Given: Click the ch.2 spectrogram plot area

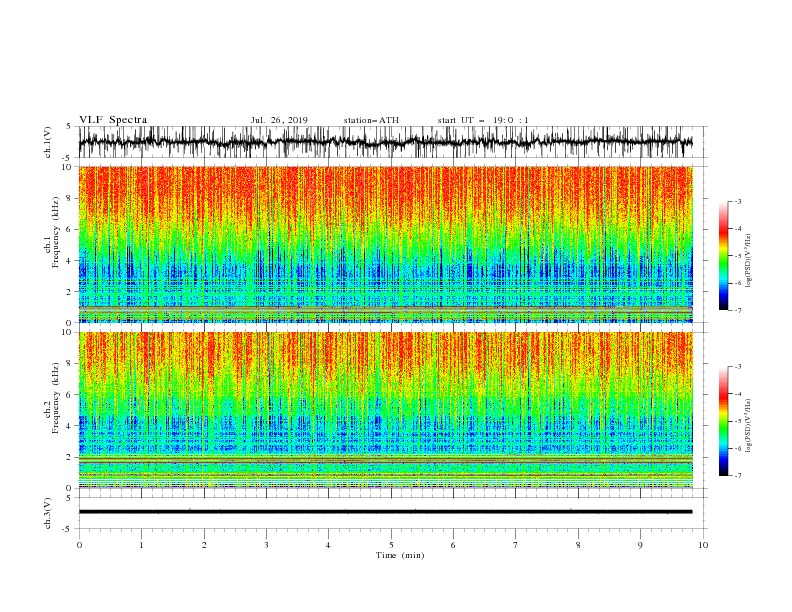Looking at the screenshot, I should coord(385,410).
